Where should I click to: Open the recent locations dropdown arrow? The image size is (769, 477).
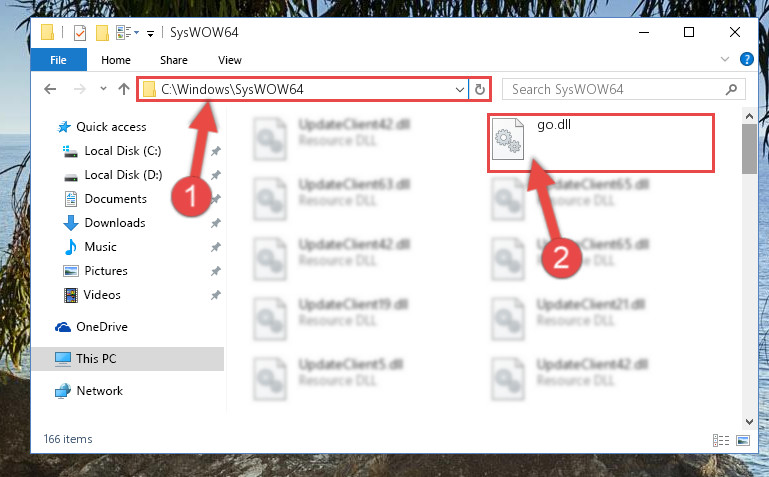coord(103,89)
